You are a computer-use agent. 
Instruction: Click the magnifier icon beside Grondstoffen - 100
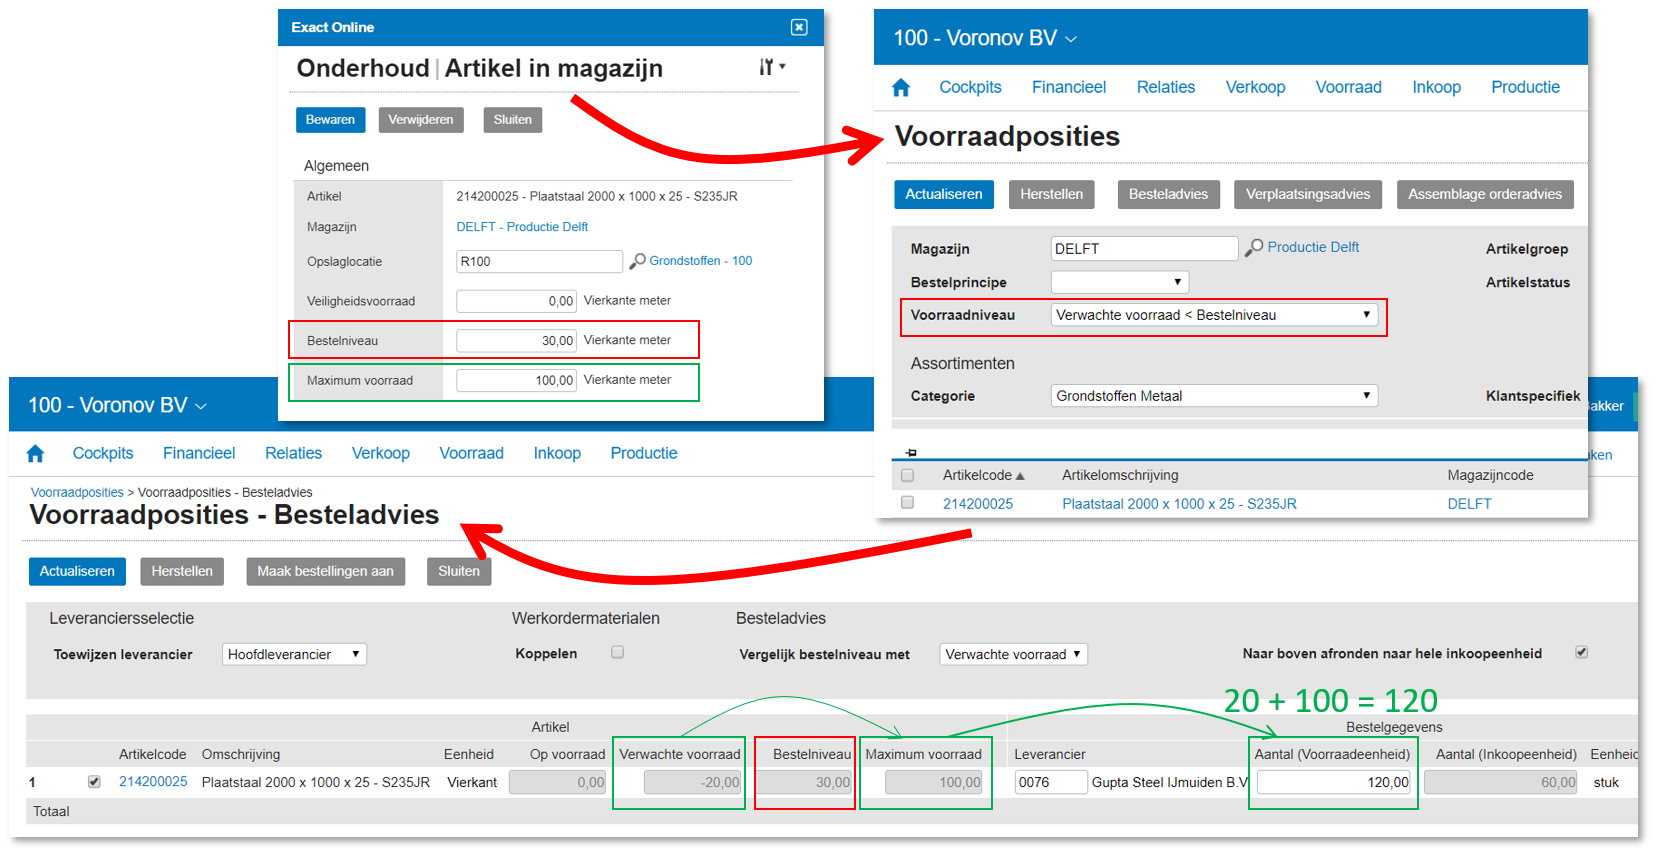(x=637, y=261)
